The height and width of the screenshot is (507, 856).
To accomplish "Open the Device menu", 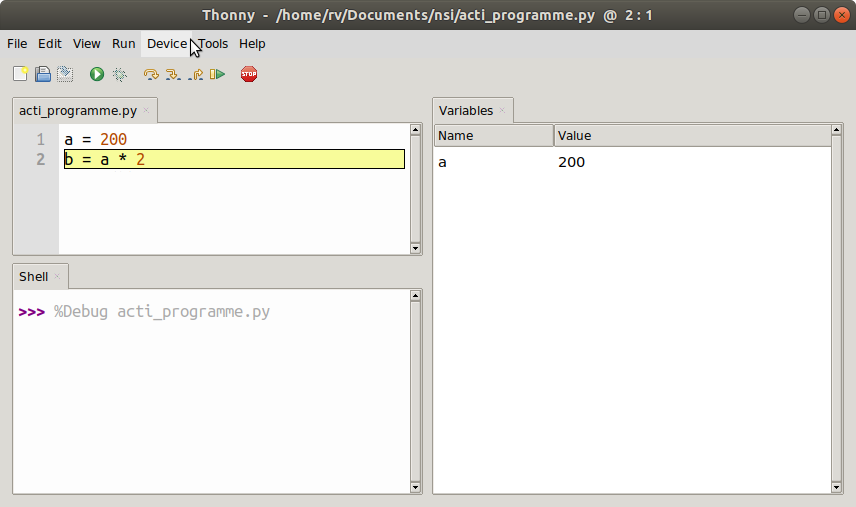I will click(167, 44).
